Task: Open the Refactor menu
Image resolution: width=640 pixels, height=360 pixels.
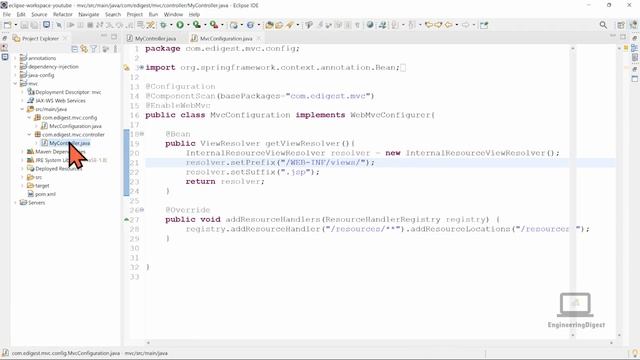Action: click(x=62, y=14)
